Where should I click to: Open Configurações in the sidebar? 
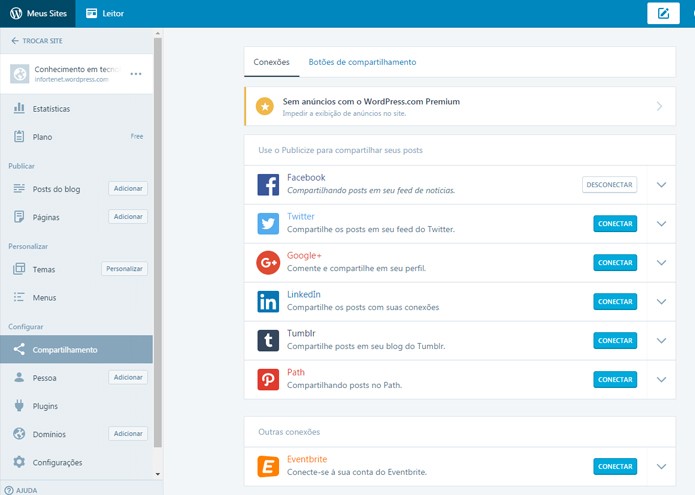pyautogui.click(x=77, y=462)
